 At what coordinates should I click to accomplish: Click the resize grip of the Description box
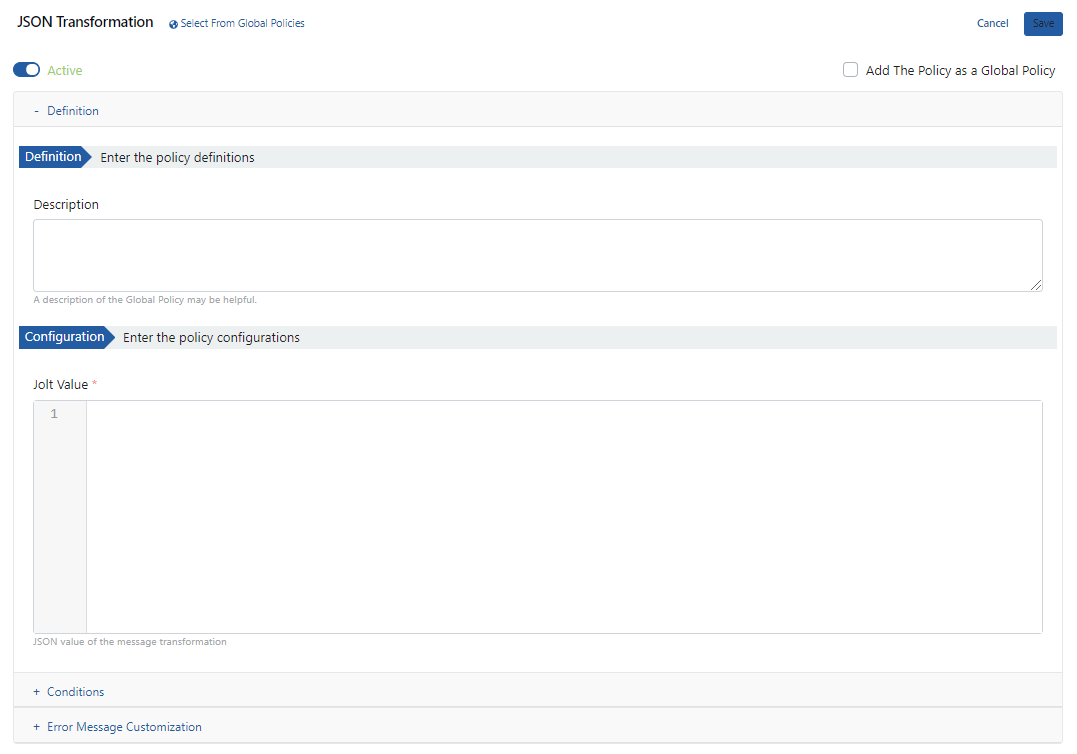[1036, 285]
